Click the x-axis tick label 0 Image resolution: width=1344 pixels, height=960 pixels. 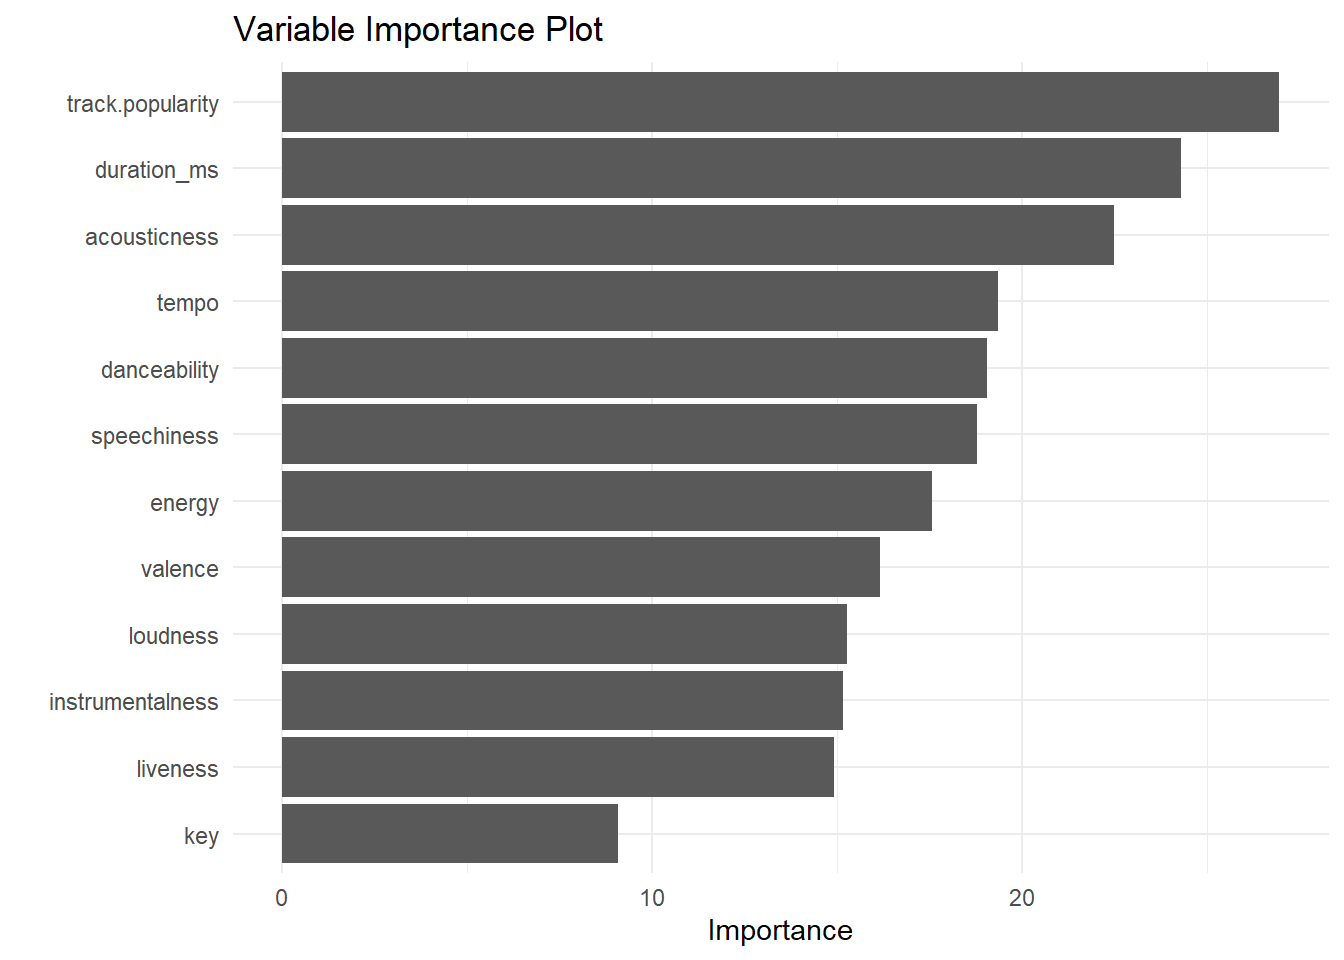click(282, 898)
